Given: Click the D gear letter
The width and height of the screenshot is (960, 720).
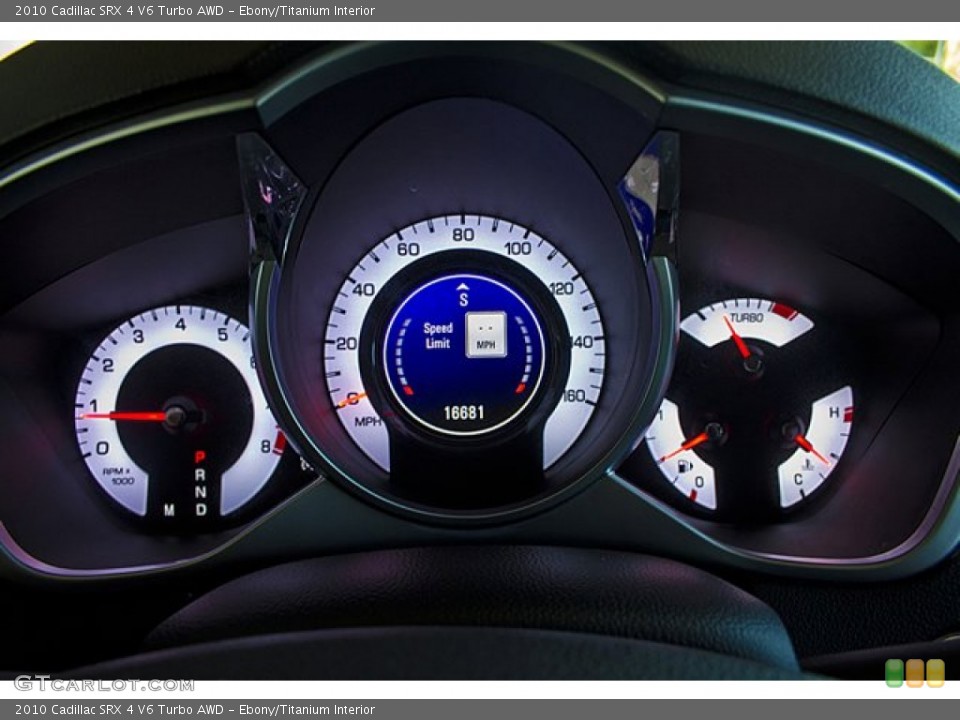Looking at the screenshot, I should [x=201, y=509].
